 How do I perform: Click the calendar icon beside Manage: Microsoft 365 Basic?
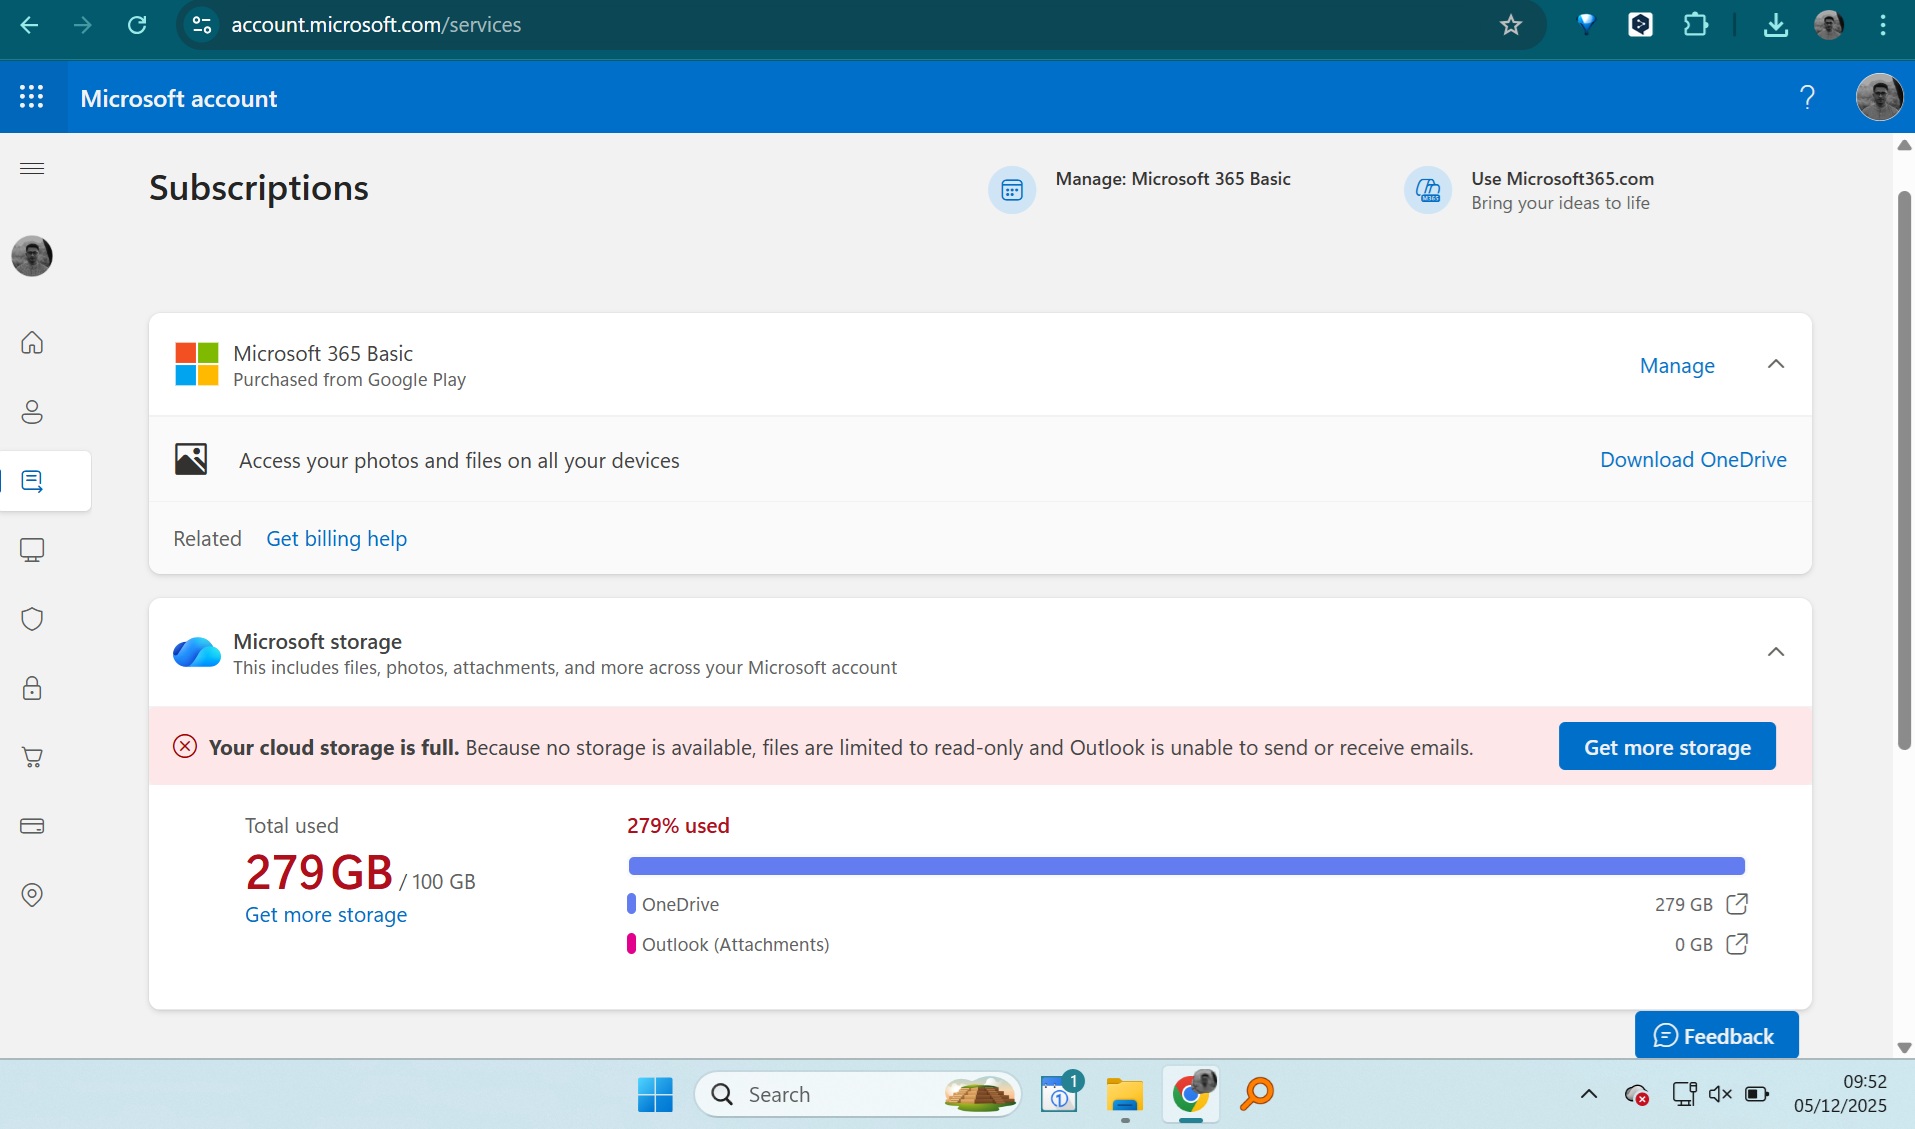coord(1012,190)
